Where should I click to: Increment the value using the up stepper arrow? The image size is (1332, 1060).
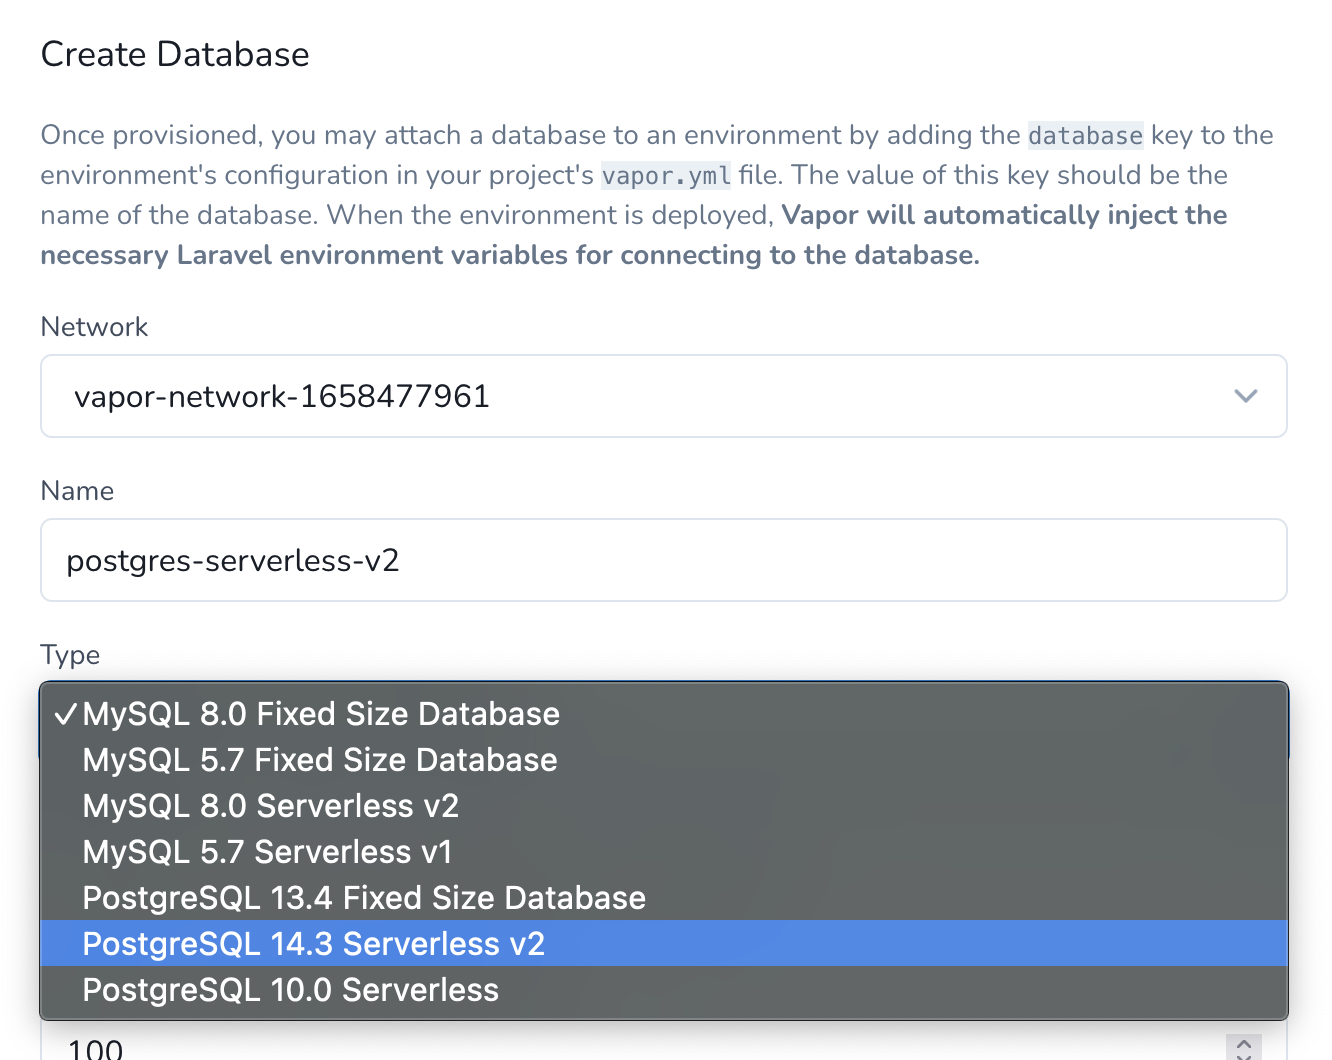[x=1244, y=1044]
